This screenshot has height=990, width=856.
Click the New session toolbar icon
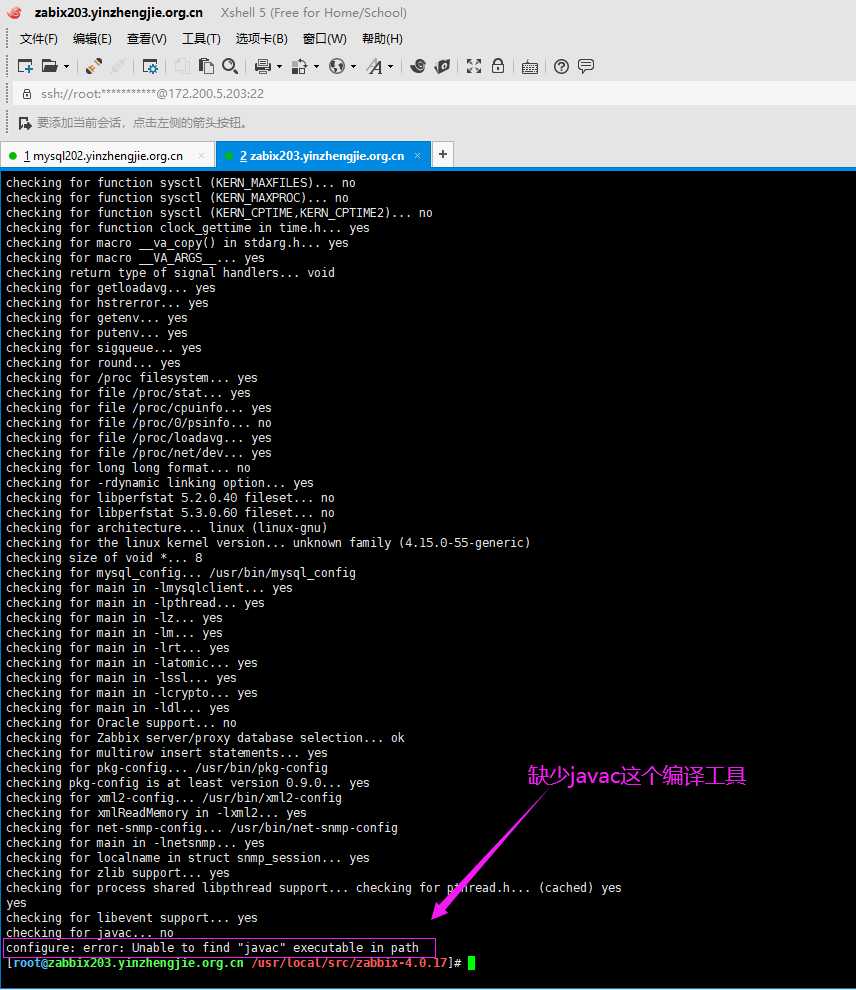point(25,66)
